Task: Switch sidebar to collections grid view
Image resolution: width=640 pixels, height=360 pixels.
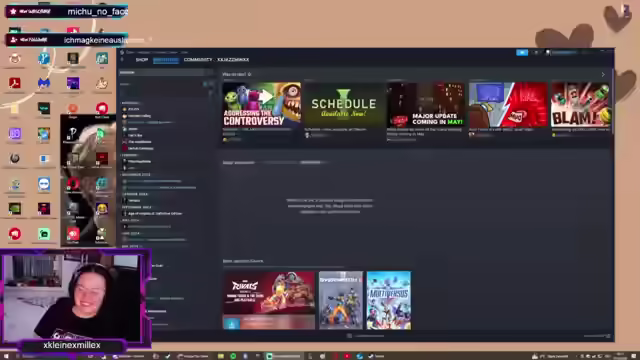Action: coord(210,72)
